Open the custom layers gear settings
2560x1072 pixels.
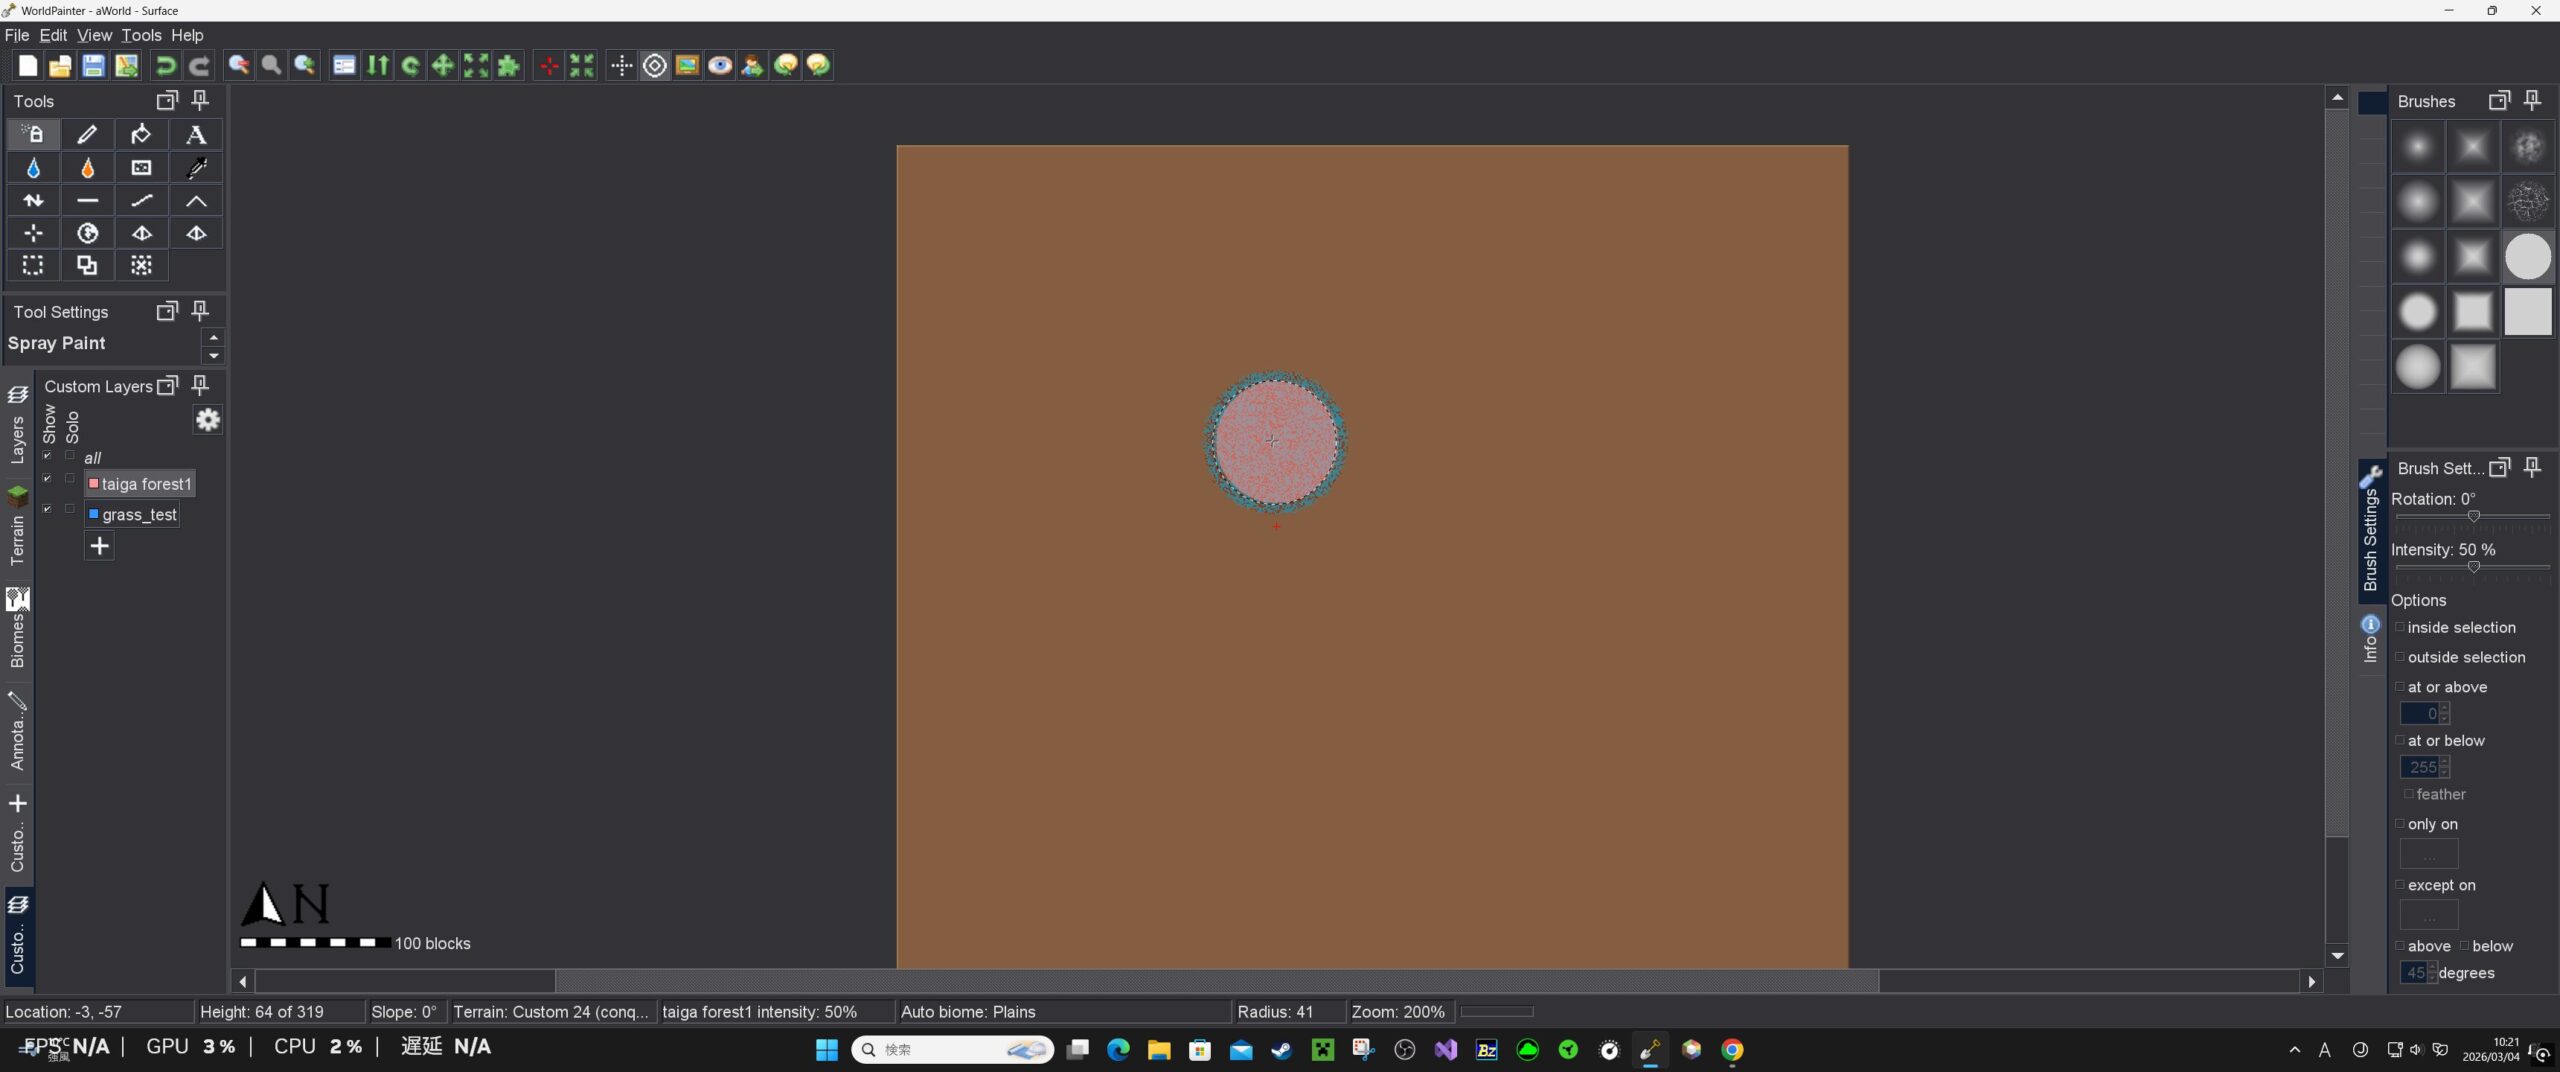coord(207,420)
